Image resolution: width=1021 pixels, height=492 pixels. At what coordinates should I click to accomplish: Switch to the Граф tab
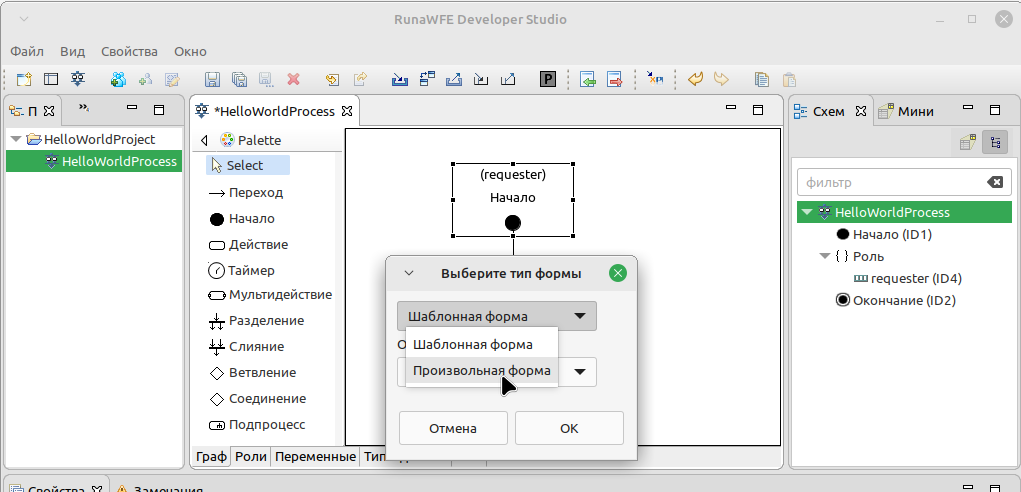(x=212, y=457)
